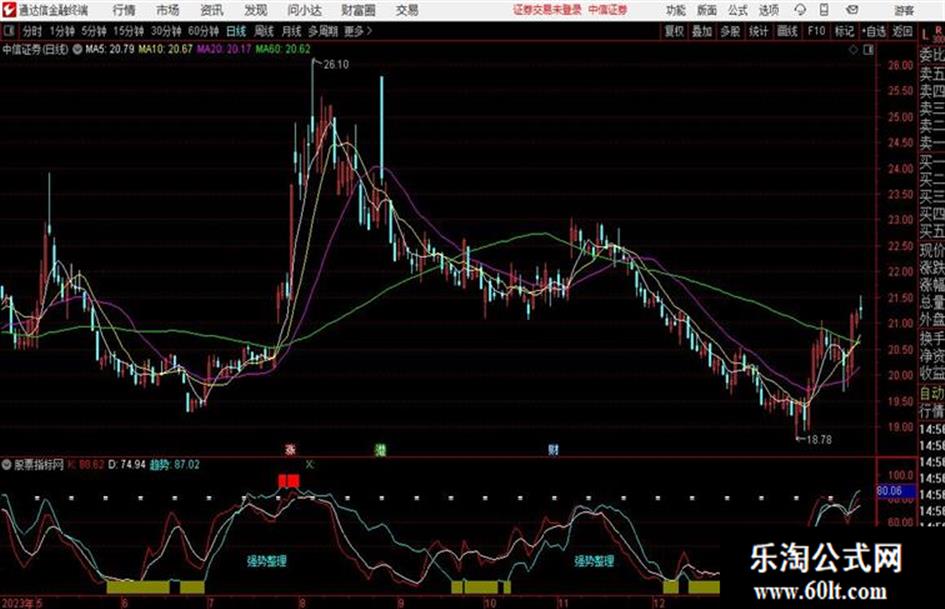Click the 趋势: 87.02 indicator value
This screenshot has height=609, width=945.
click(x=174, y=465)
